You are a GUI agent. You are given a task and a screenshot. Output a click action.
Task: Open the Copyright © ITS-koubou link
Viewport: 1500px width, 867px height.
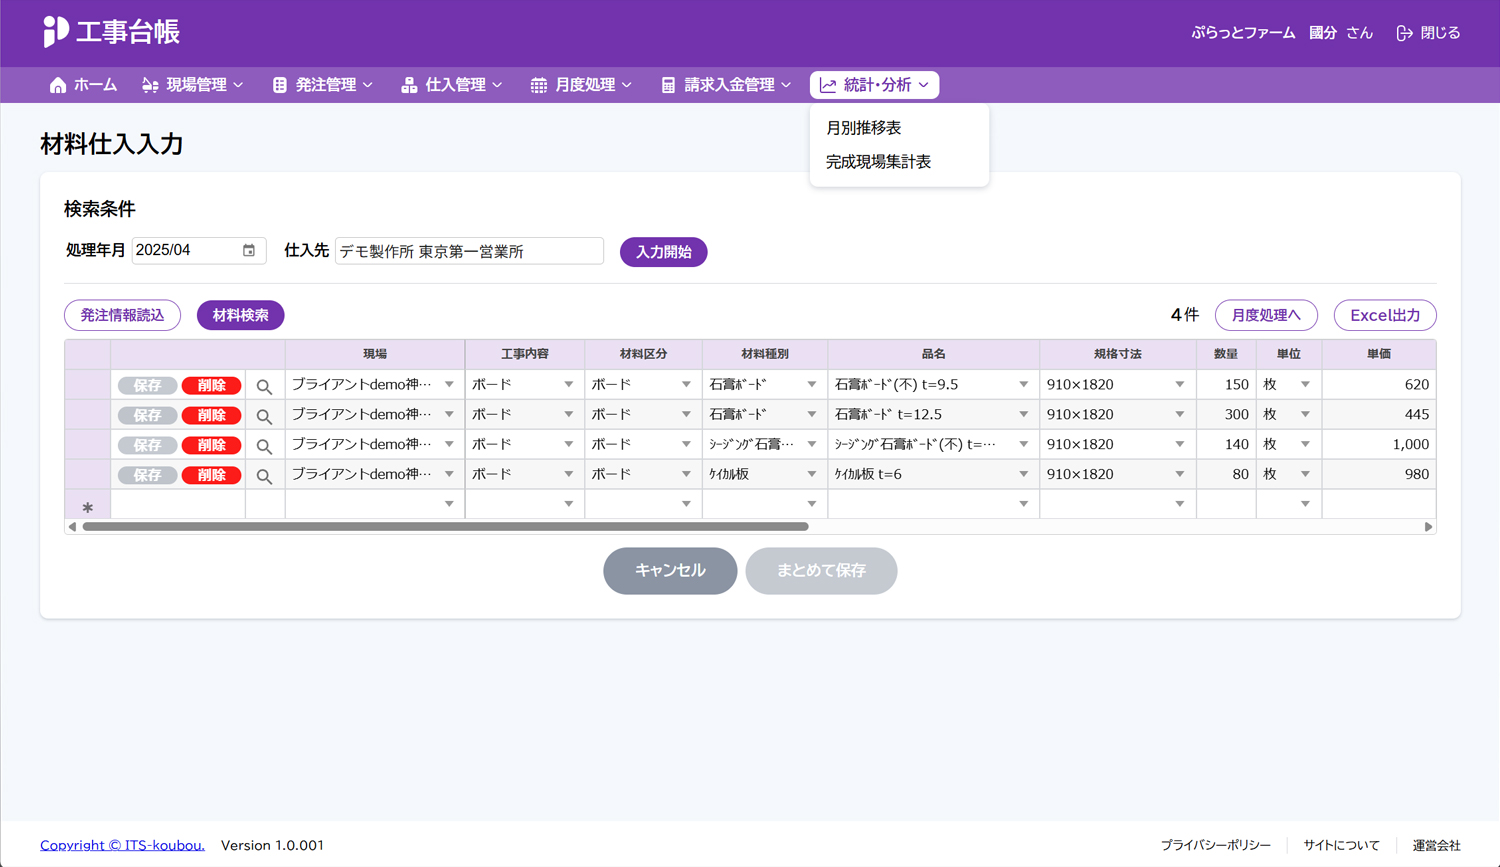click(x=122, y=845)
